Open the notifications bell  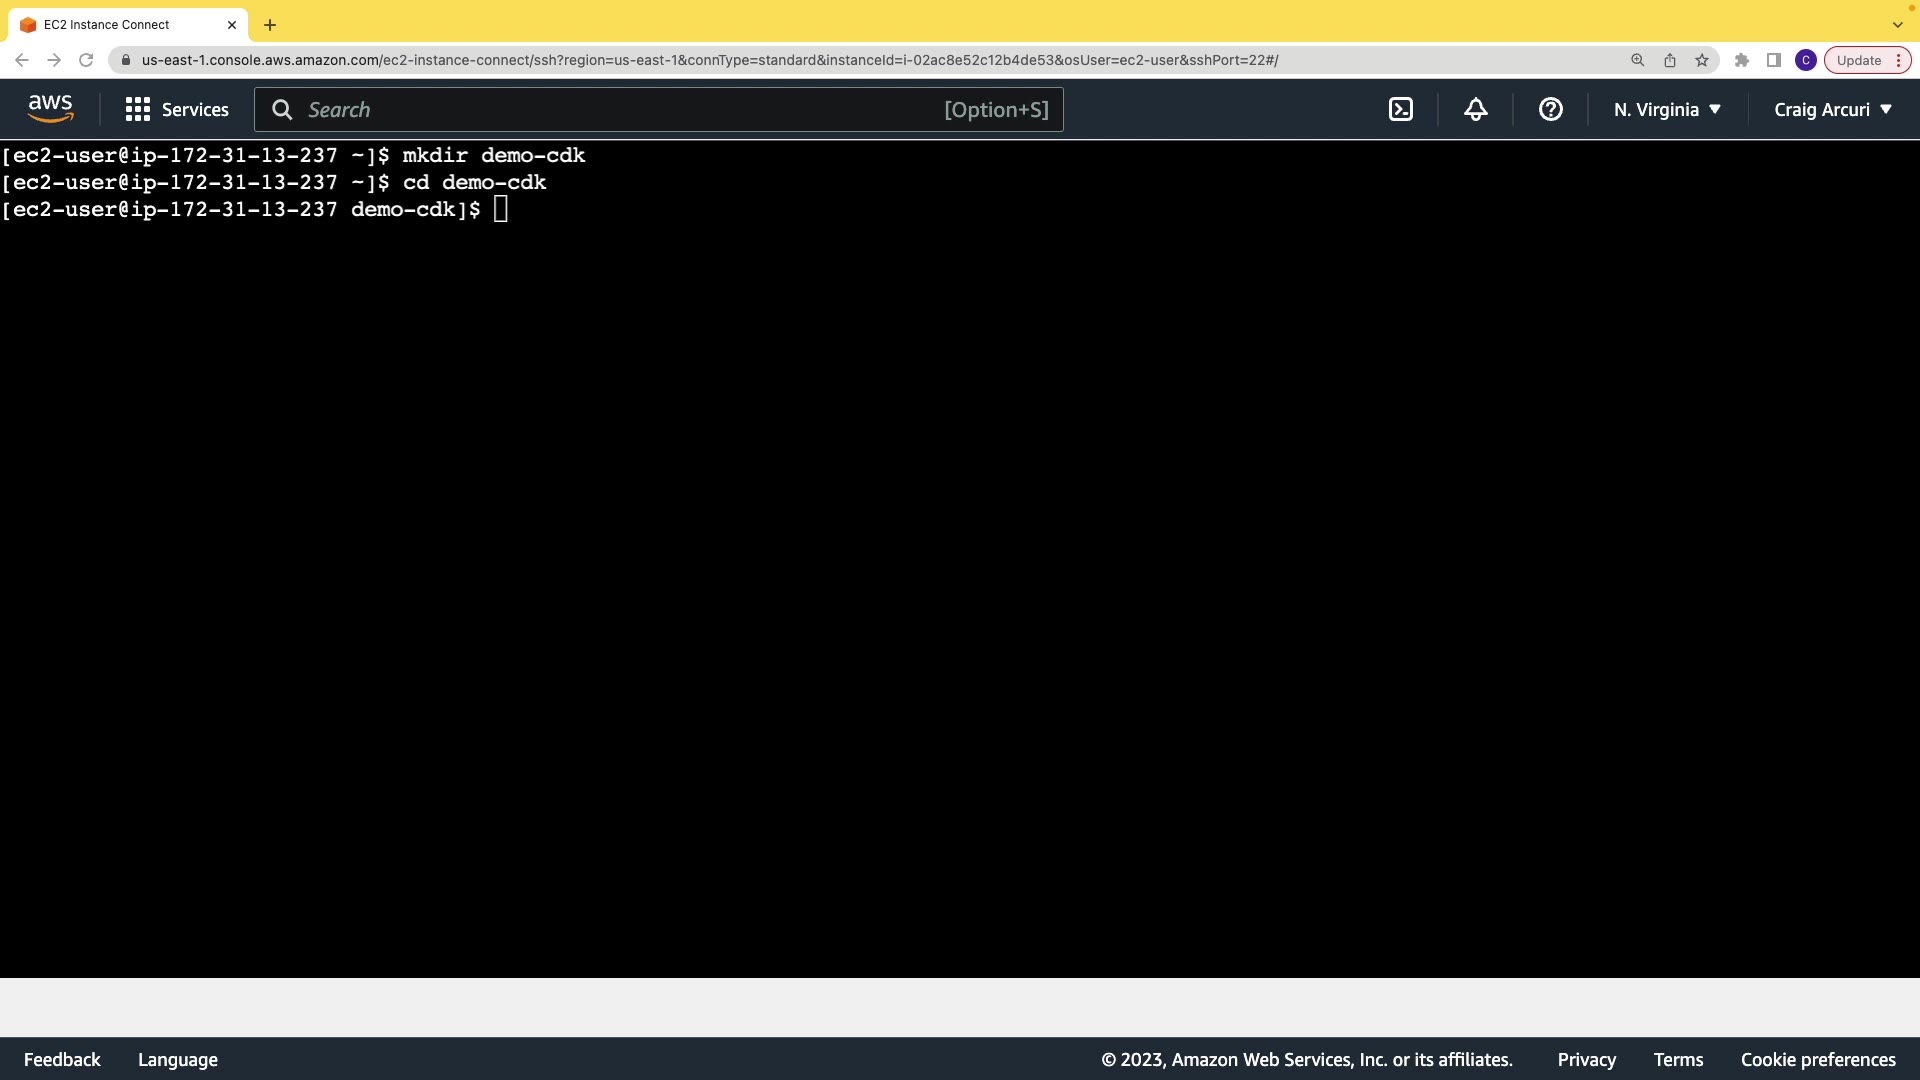point(1476,110)
